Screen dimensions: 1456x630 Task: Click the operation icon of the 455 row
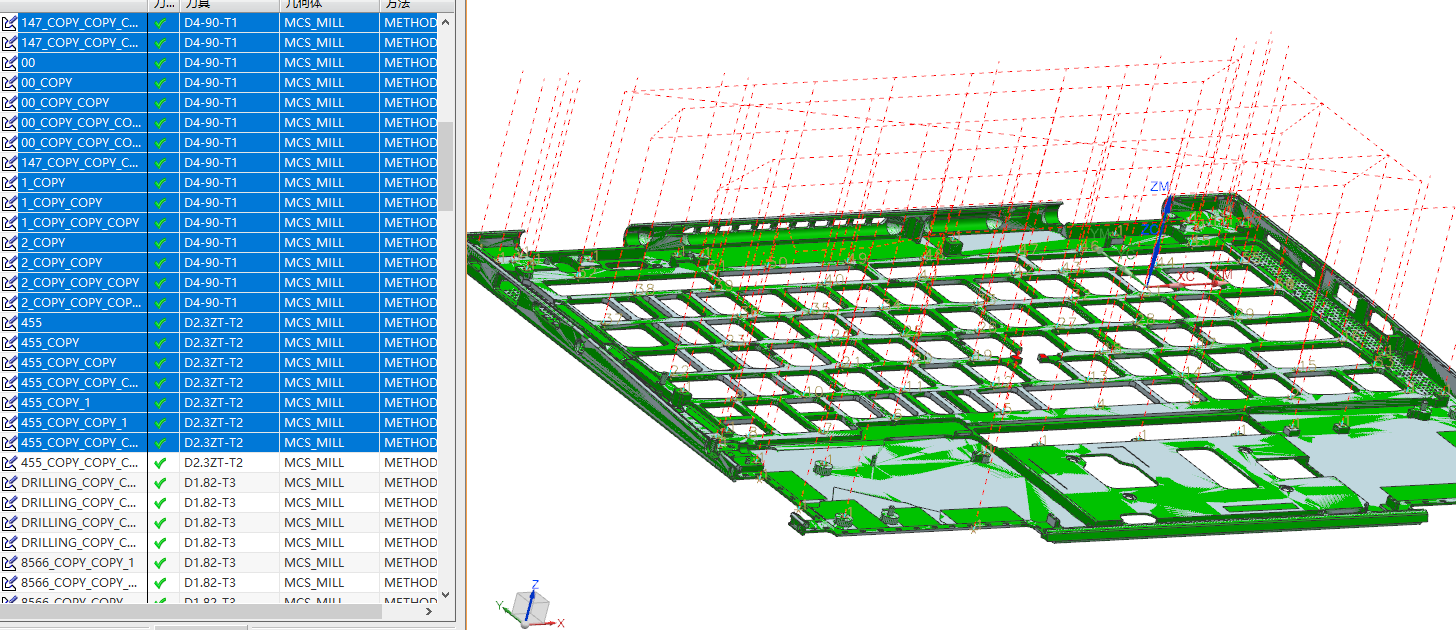[x=9, y=323]
